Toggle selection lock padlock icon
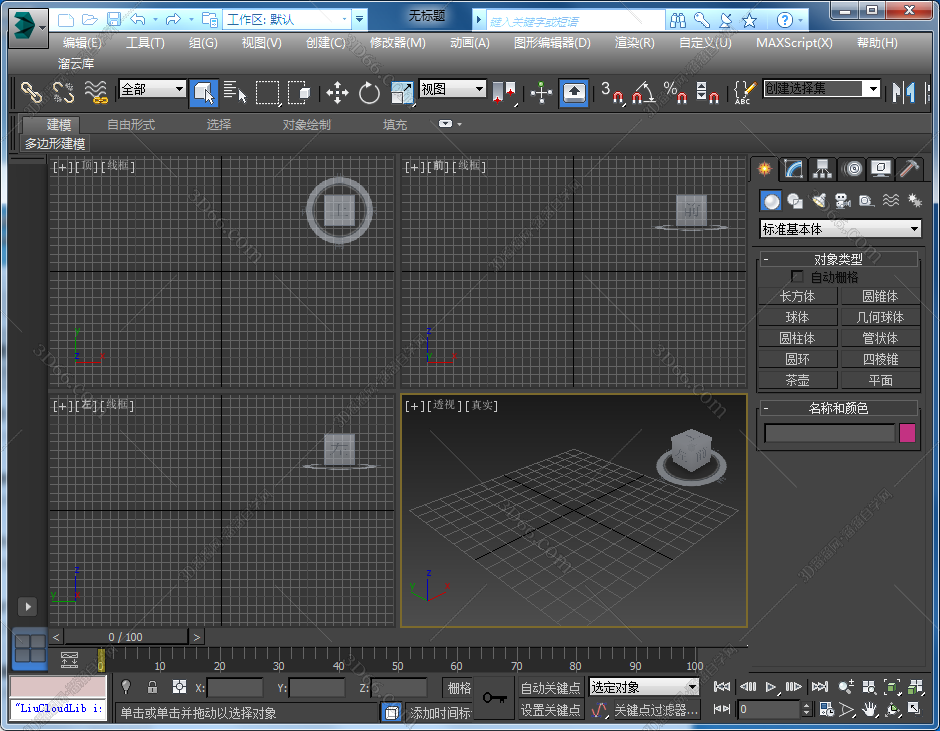 coord(152,687)
